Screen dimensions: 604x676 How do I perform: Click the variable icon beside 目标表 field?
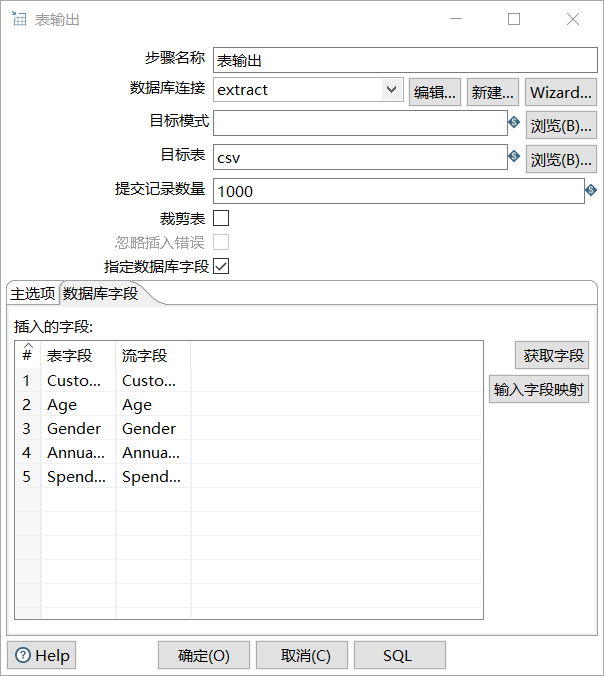click(x=514, y=156)
